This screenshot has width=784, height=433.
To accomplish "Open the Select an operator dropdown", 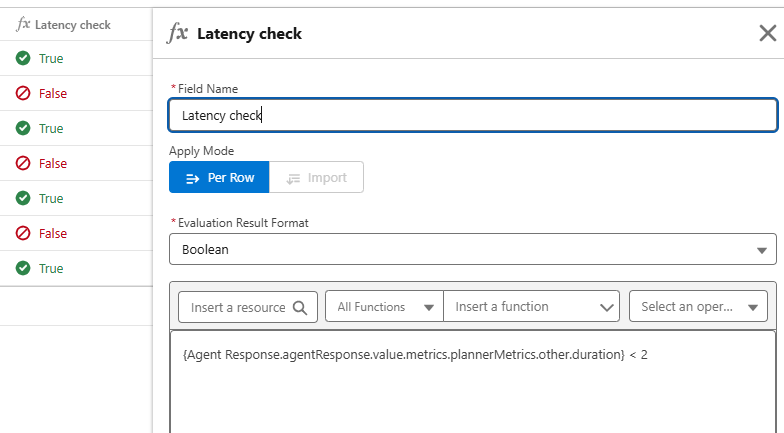I will [697, 307].
